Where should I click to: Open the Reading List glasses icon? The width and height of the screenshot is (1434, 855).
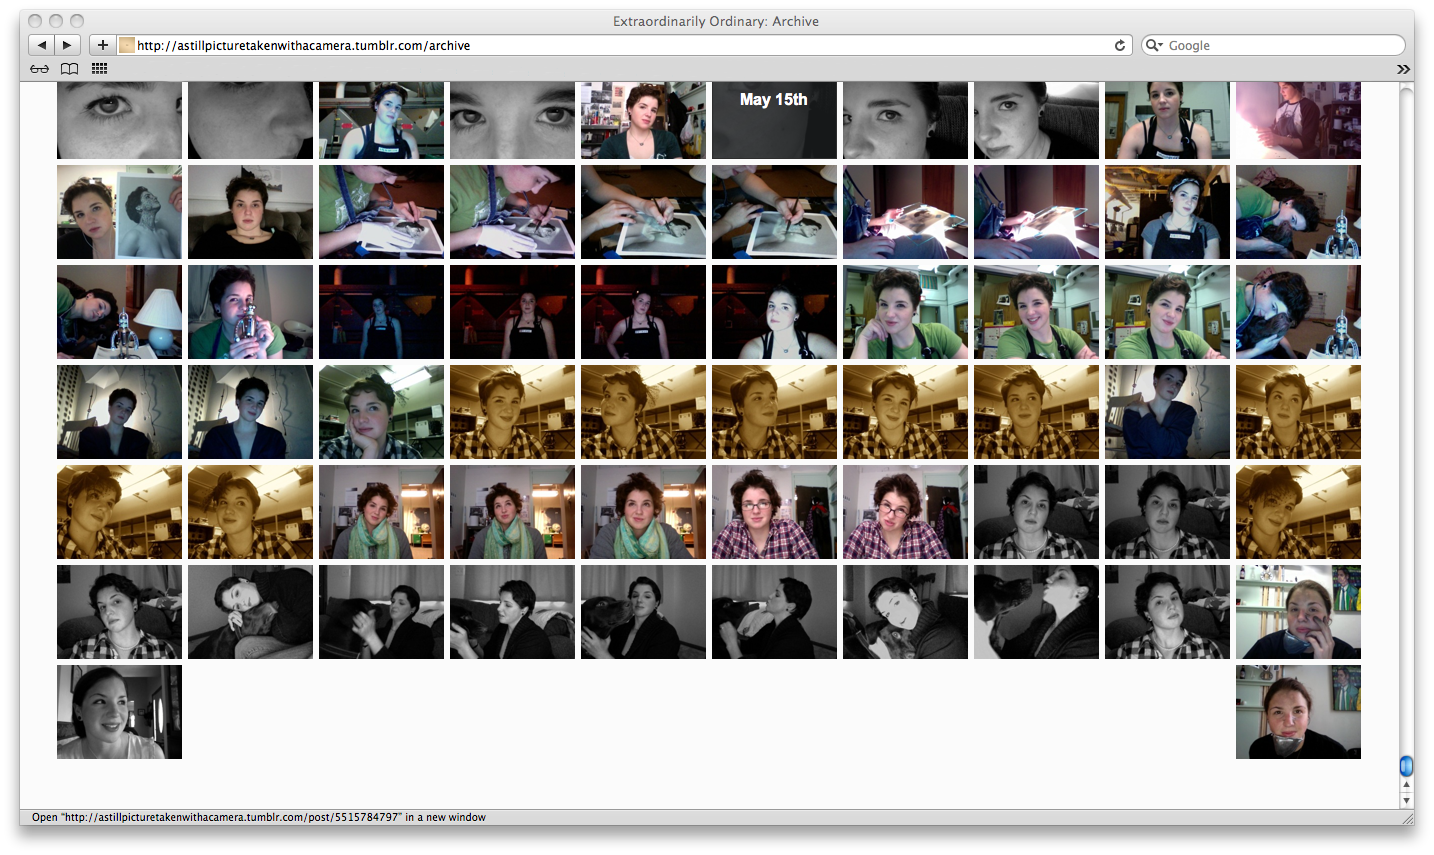click(x=39, y=69)
